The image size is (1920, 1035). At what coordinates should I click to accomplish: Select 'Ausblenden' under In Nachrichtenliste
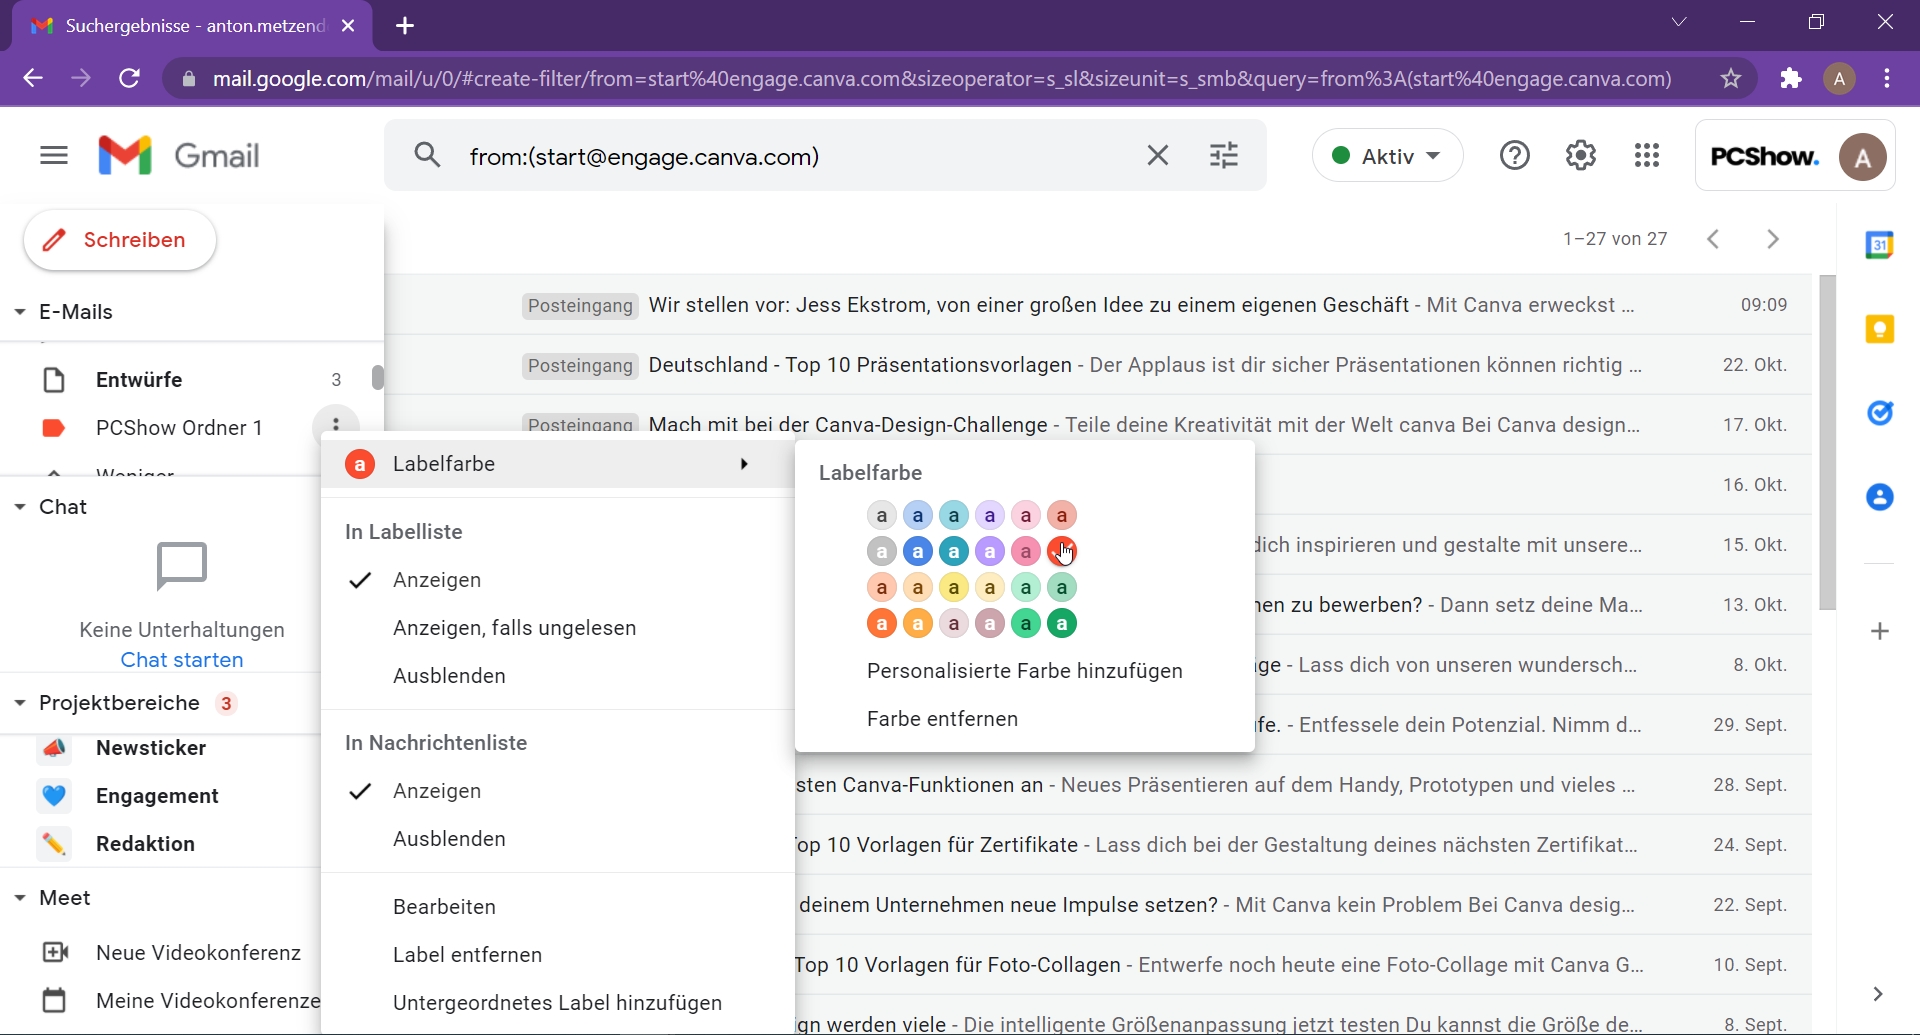(x=448, y=839)
